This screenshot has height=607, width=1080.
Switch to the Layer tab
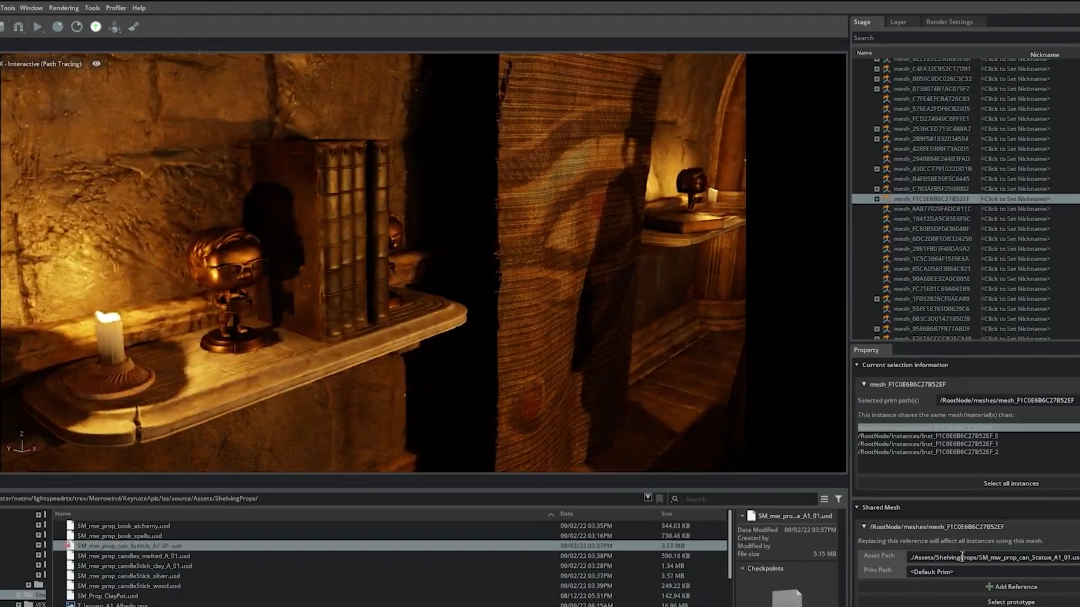click(x=898, y=22)
